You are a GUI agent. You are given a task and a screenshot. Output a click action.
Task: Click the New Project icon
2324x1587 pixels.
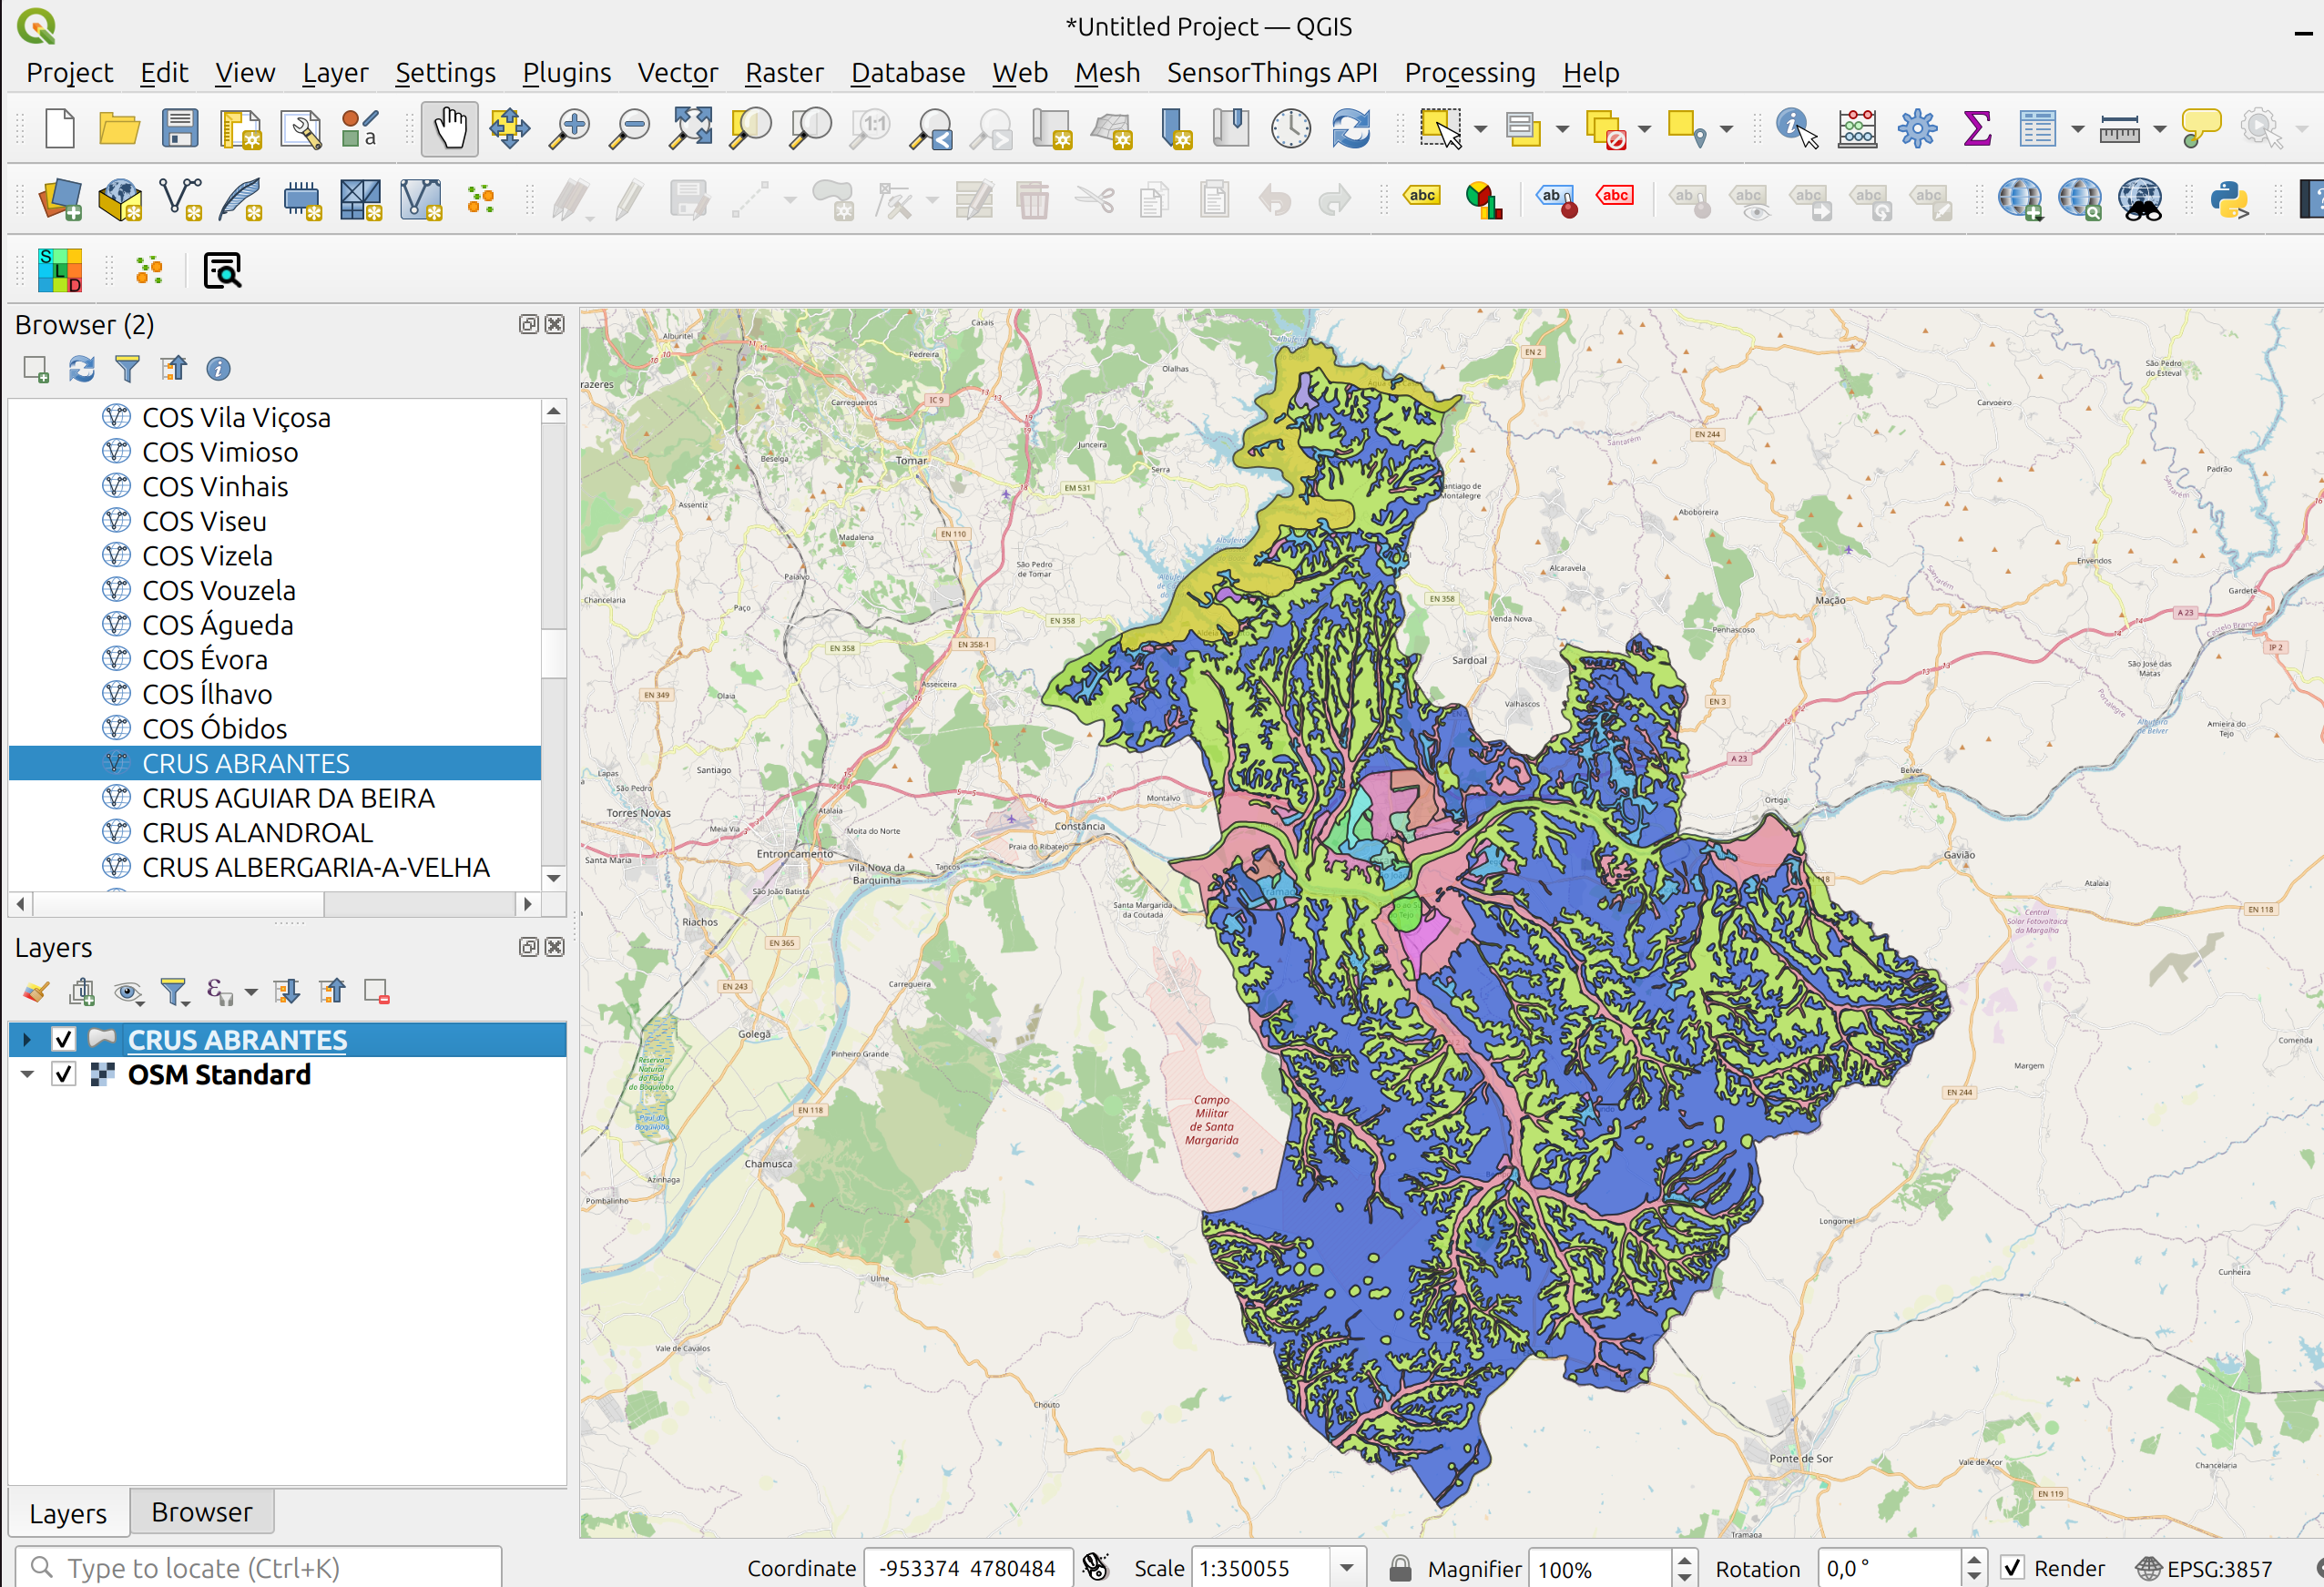point(60,129)
